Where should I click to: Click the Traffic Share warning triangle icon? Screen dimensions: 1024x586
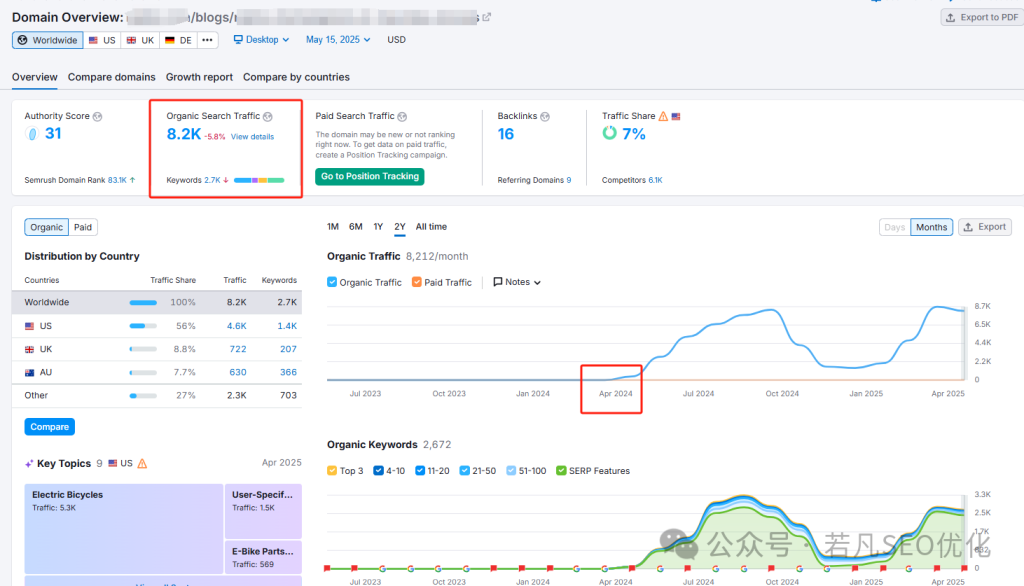pos(663,117)
